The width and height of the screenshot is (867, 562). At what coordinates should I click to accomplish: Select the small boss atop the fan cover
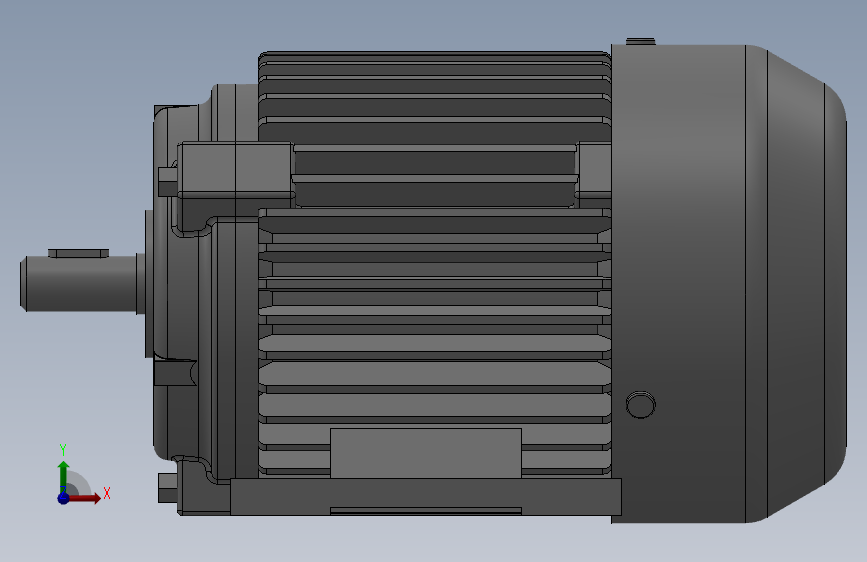[640, 41]
